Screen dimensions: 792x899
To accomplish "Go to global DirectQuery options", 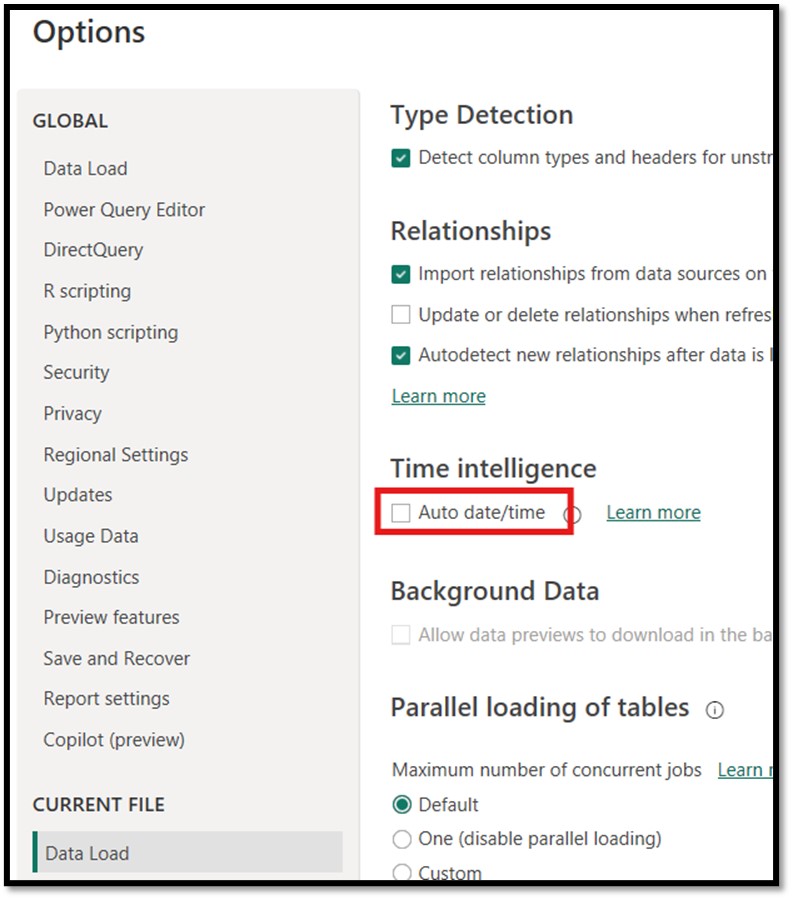I will pos(93,250).
